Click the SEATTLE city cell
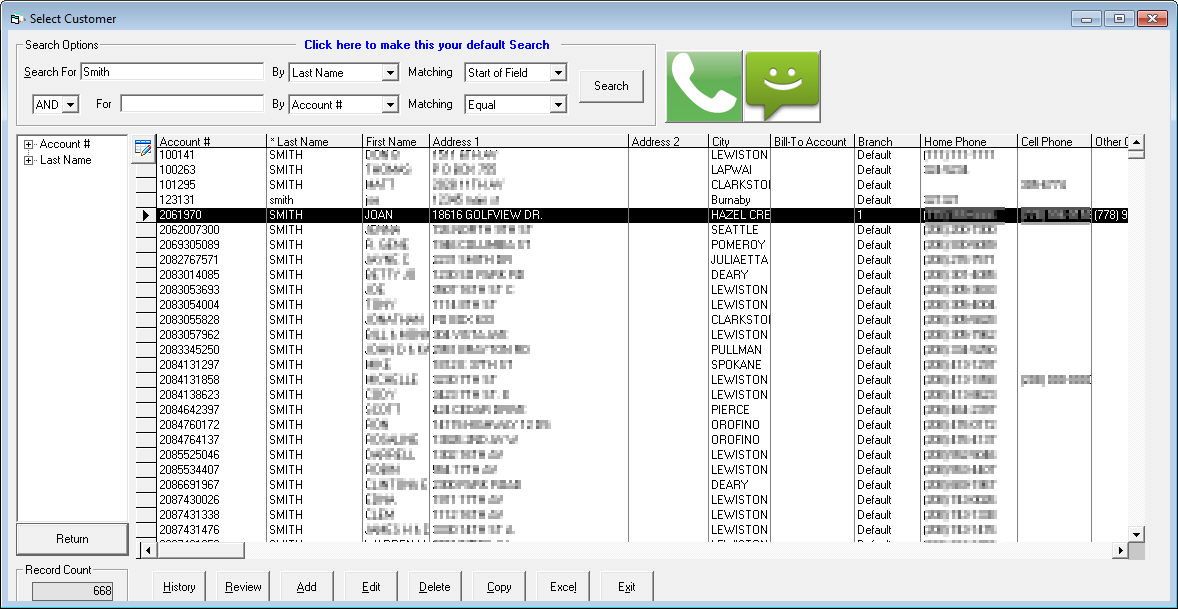 [x=739, y=230]
